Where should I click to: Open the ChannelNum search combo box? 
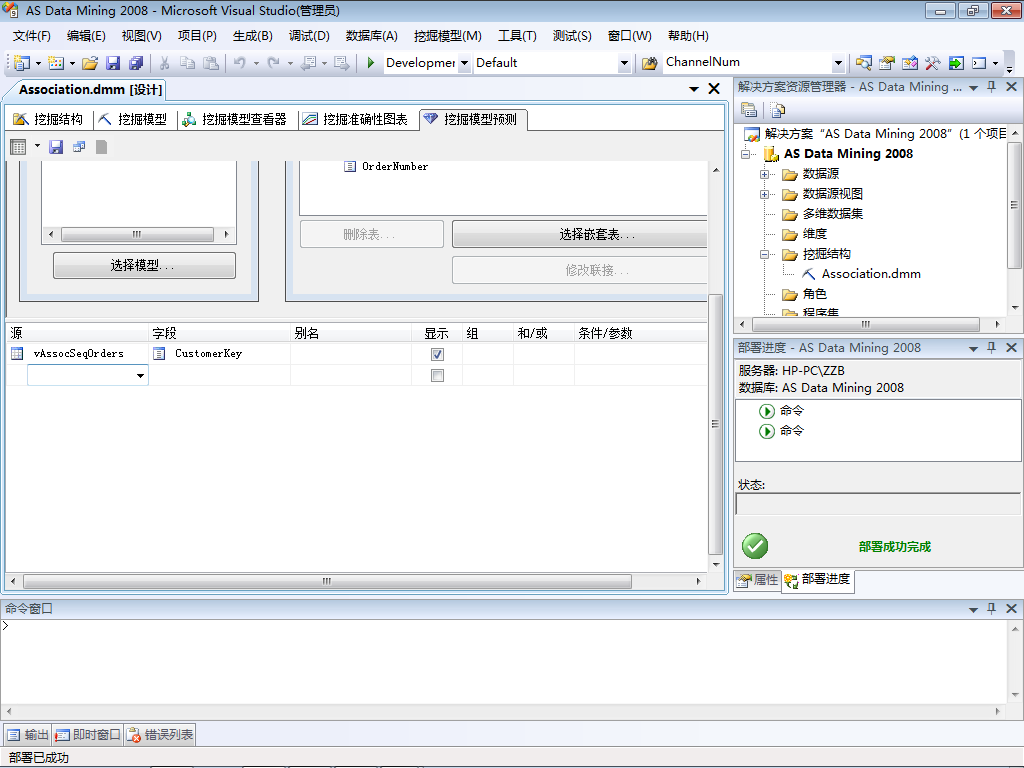click(839, 63)
